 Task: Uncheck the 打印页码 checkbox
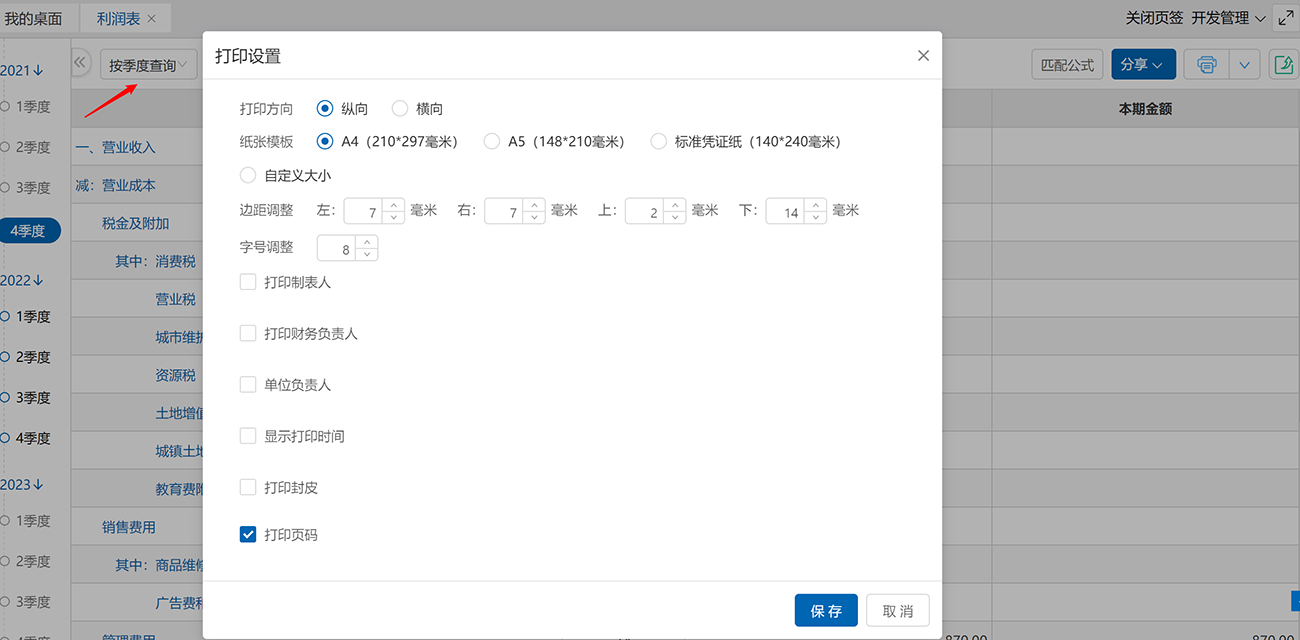[x=248, y=535]
